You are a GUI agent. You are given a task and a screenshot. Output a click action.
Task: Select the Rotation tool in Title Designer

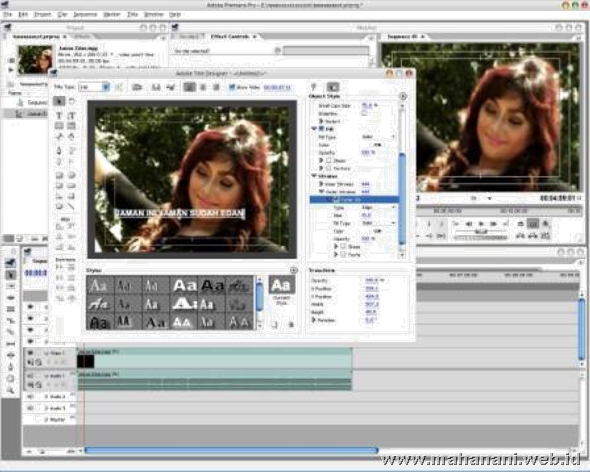tap(71, 101)
